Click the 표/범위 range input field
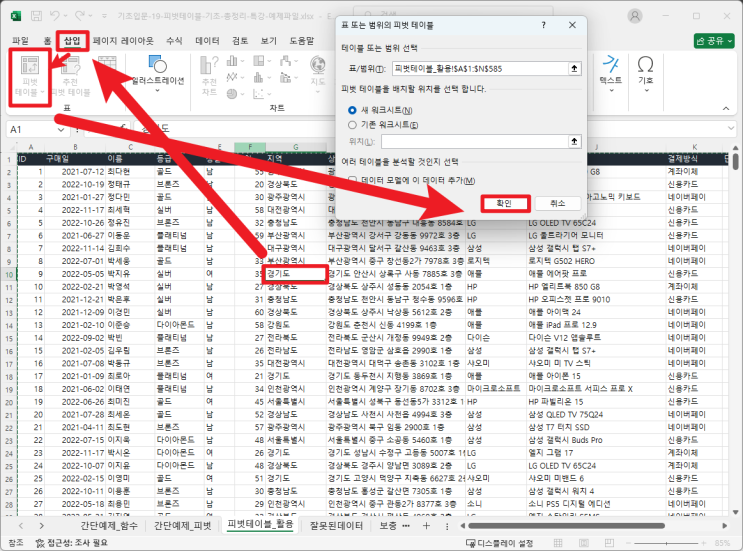Viewport: 743px width, 551px height. pos(480,69)
